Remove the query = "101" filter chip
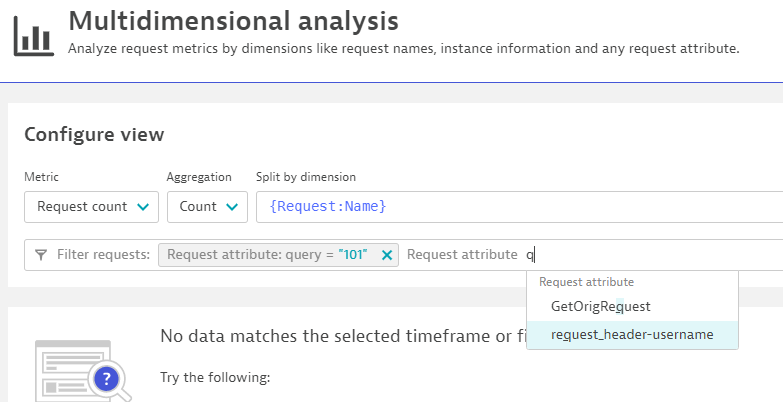This screenshot has width=783, height=402. (x=387, y=255)
